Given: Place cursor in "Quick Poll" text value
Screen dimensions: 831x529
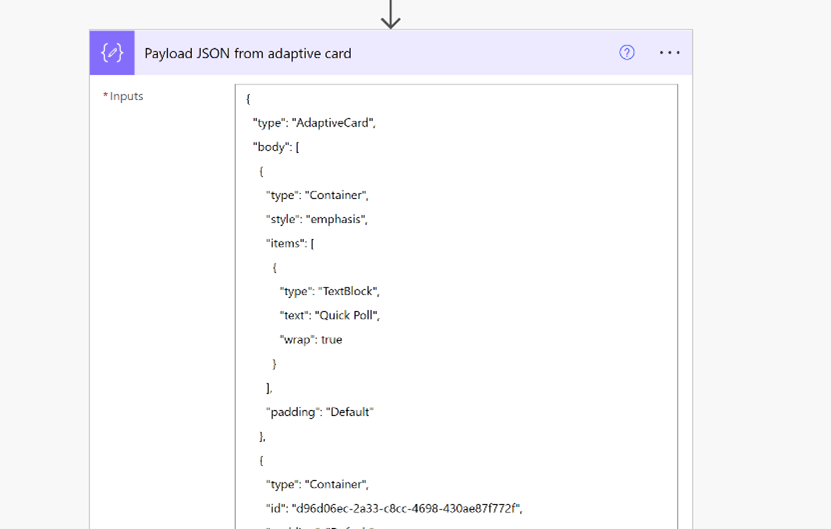Looking at the screenshot, I should [x=348, y=315].
